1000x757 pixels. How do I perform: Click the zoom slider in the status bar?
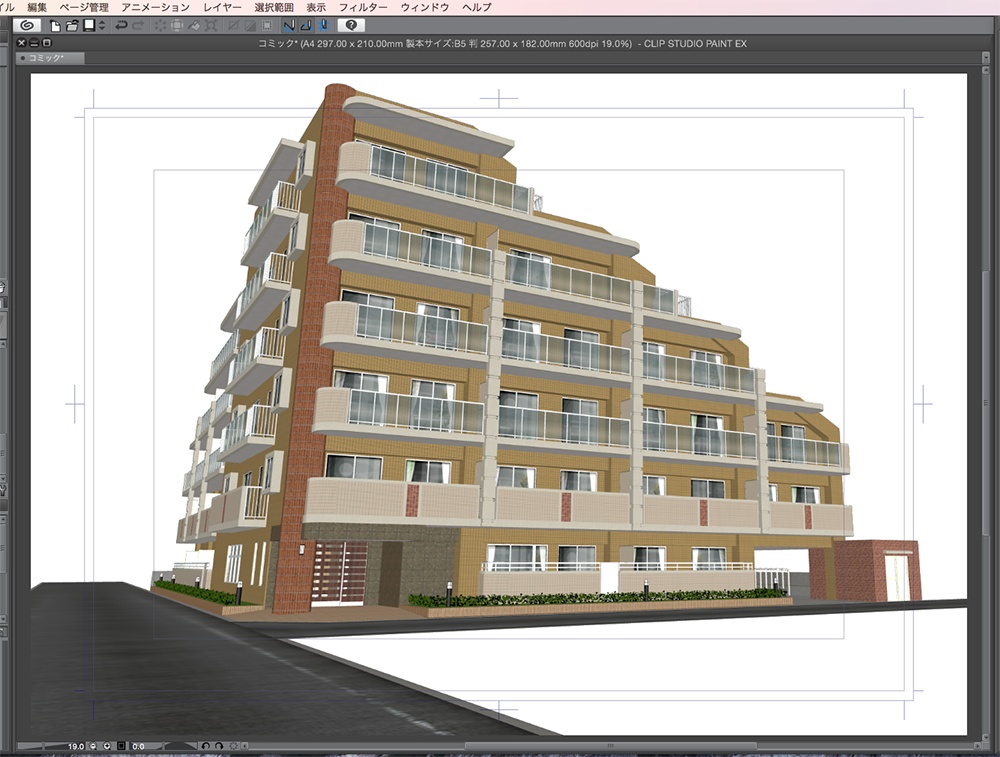(41, 746)
